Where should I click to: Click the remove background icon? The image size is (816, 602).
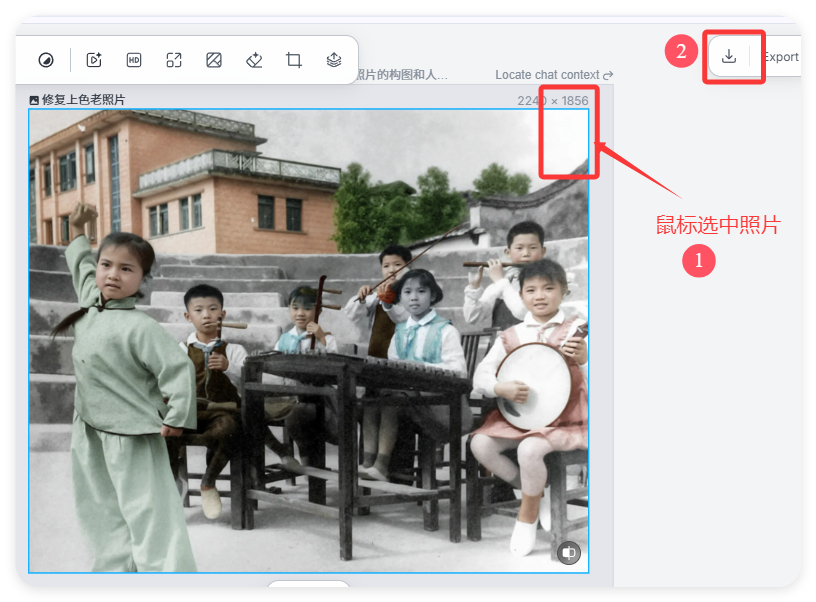coord(214,60)
